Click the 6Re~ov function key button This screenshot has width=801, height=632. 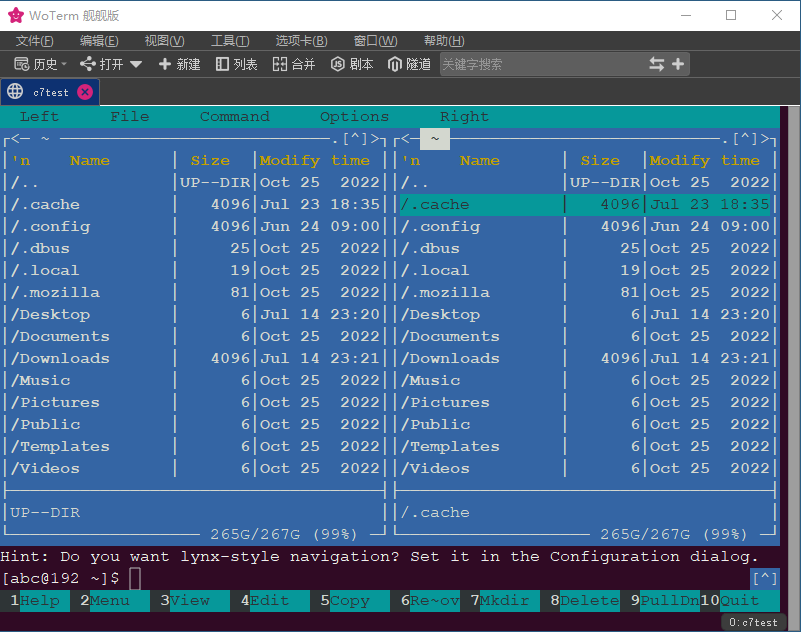pos(430,600)
